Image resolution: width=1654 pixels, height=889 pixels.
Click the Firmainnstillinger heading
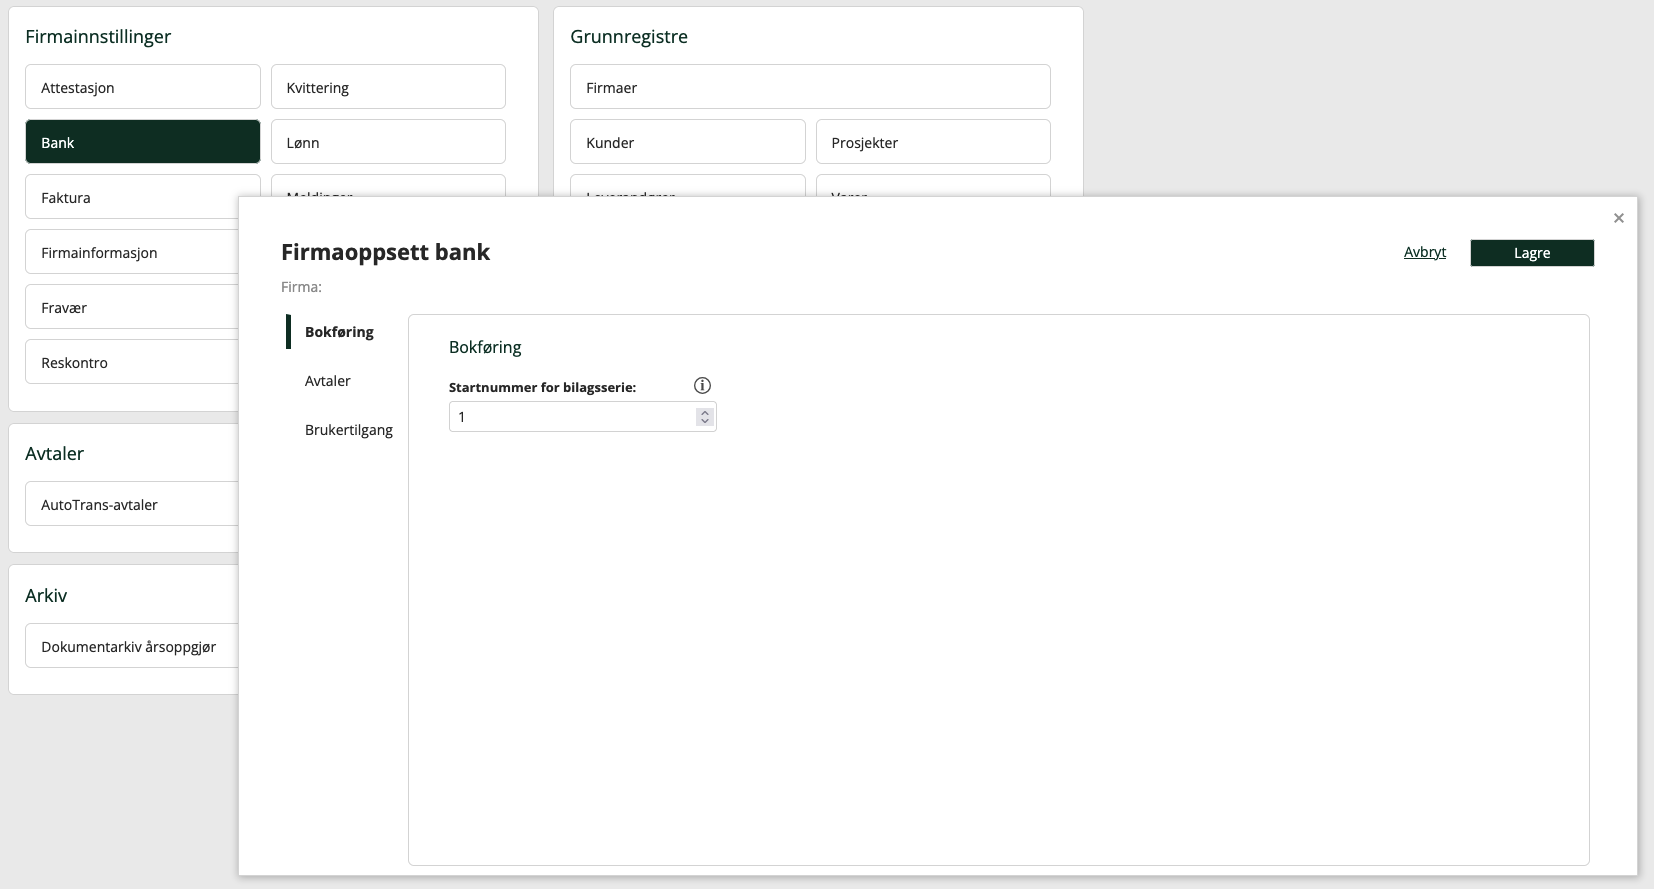pos(98,37)
